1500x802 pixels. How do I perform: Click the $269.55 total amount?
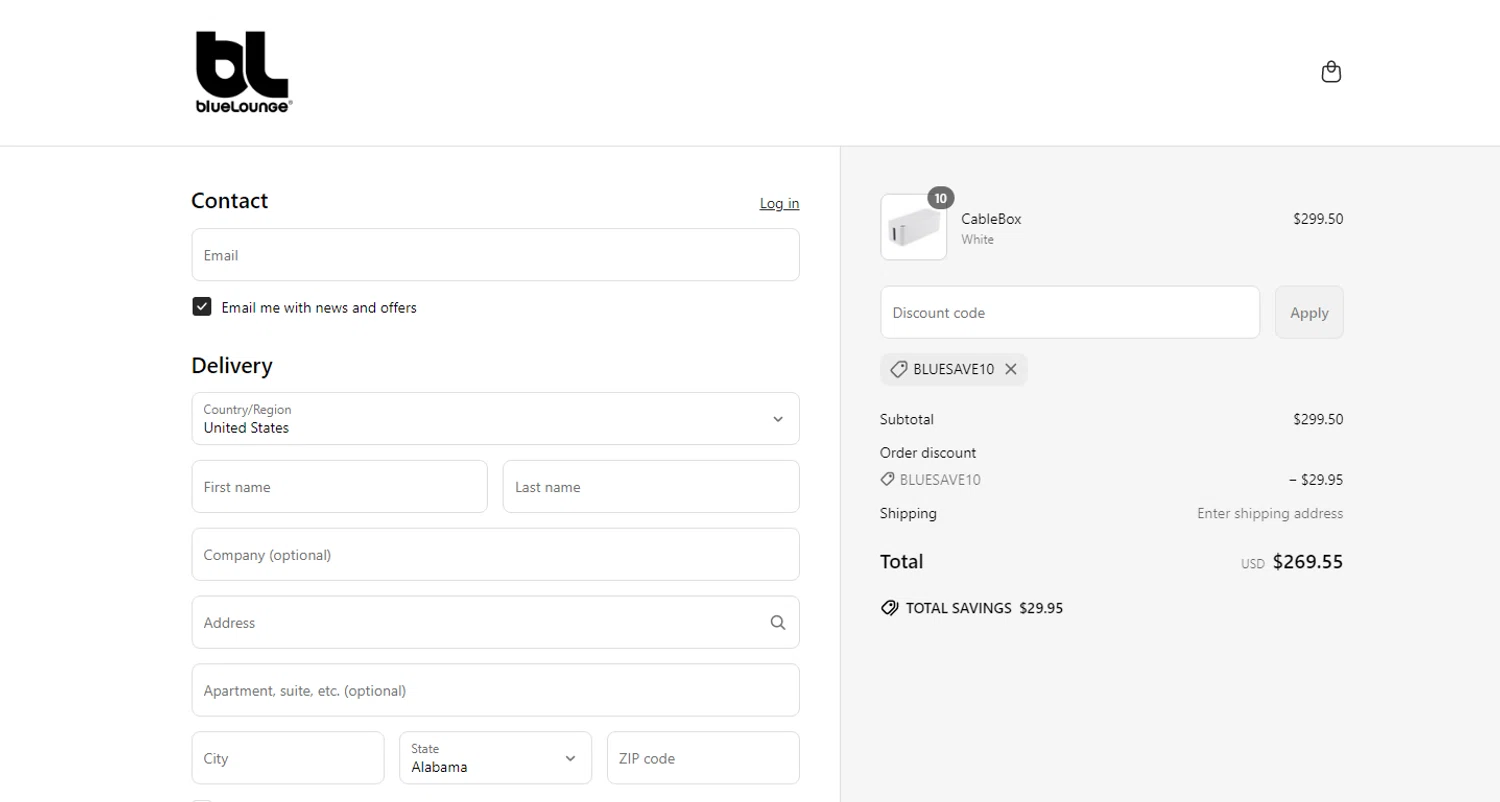1308,562
